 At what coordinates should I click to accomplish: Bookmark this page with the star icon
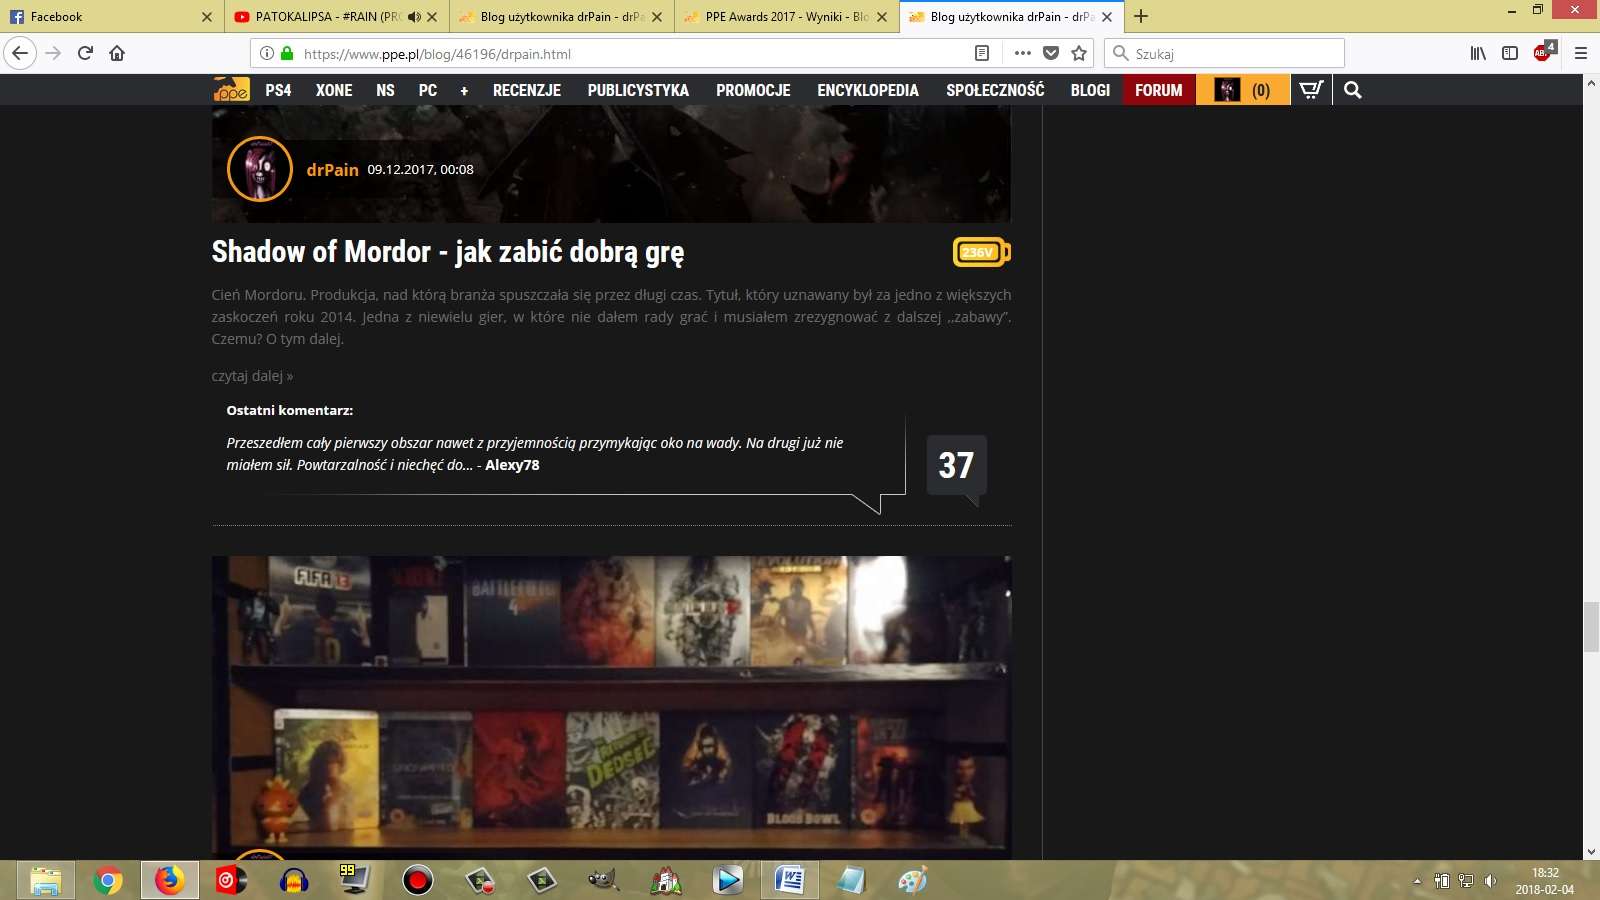click(x=1079, y=53)
